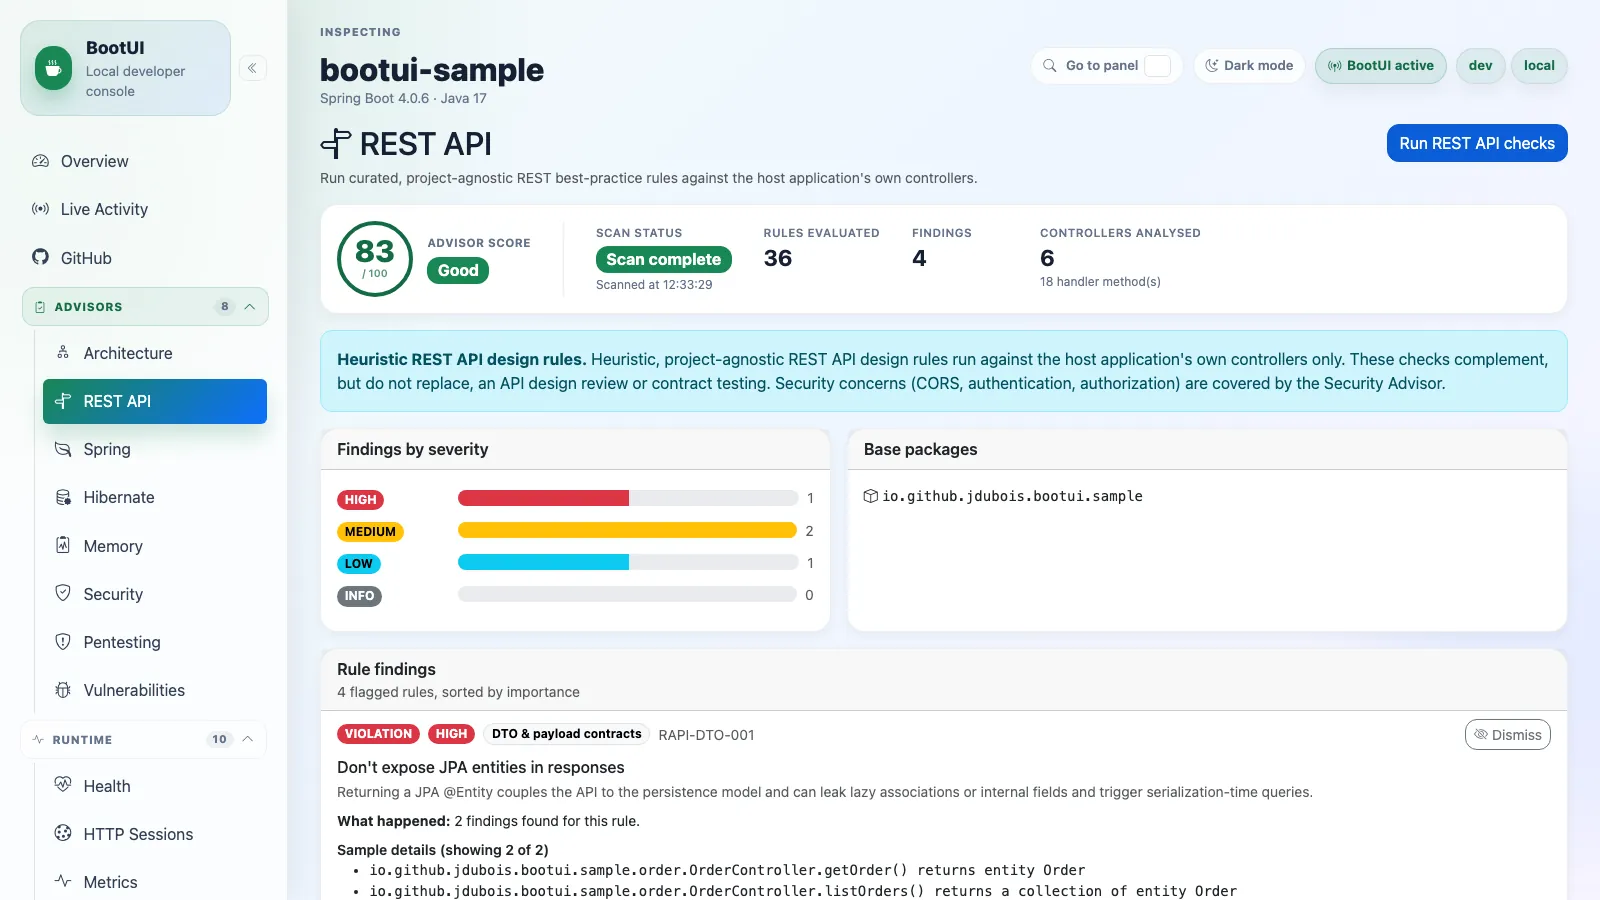Click the broadcast icon in BootUI active badge
Image resolution: width=1600 pixels, height=900 pixels.
pos(1334,66)
